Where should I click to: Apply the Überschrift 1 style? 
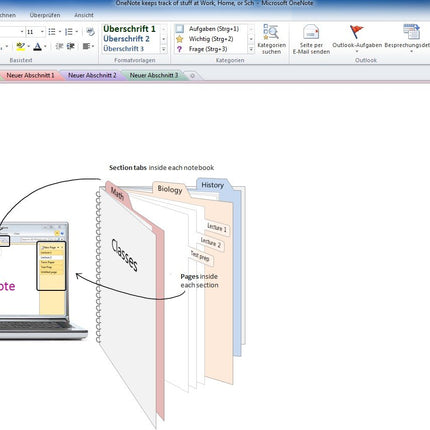tap(129, 29)
